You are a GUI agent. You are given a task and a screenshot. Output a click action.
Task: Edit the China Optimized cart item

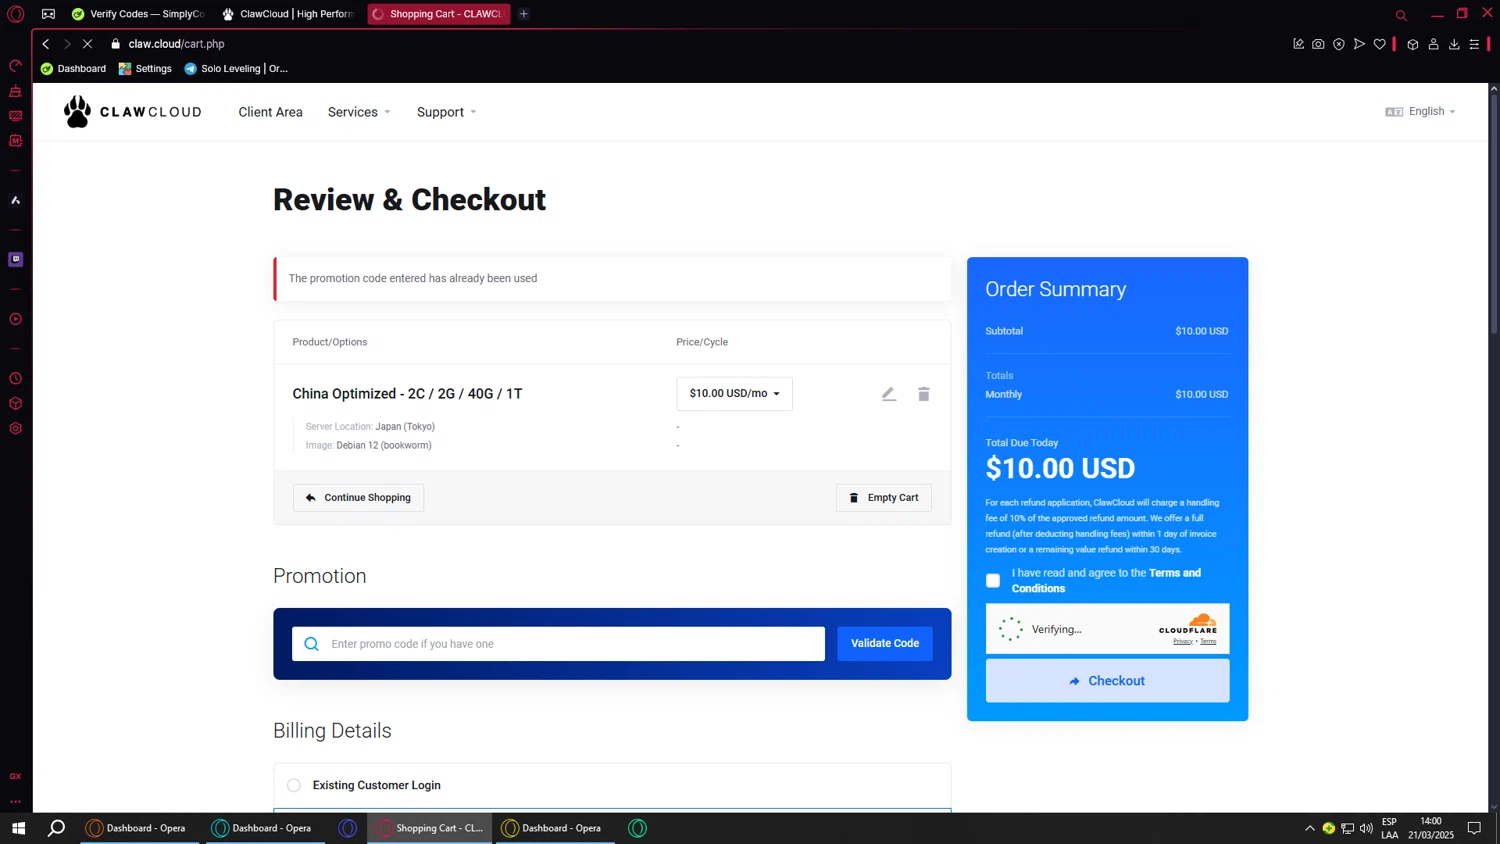888,394
